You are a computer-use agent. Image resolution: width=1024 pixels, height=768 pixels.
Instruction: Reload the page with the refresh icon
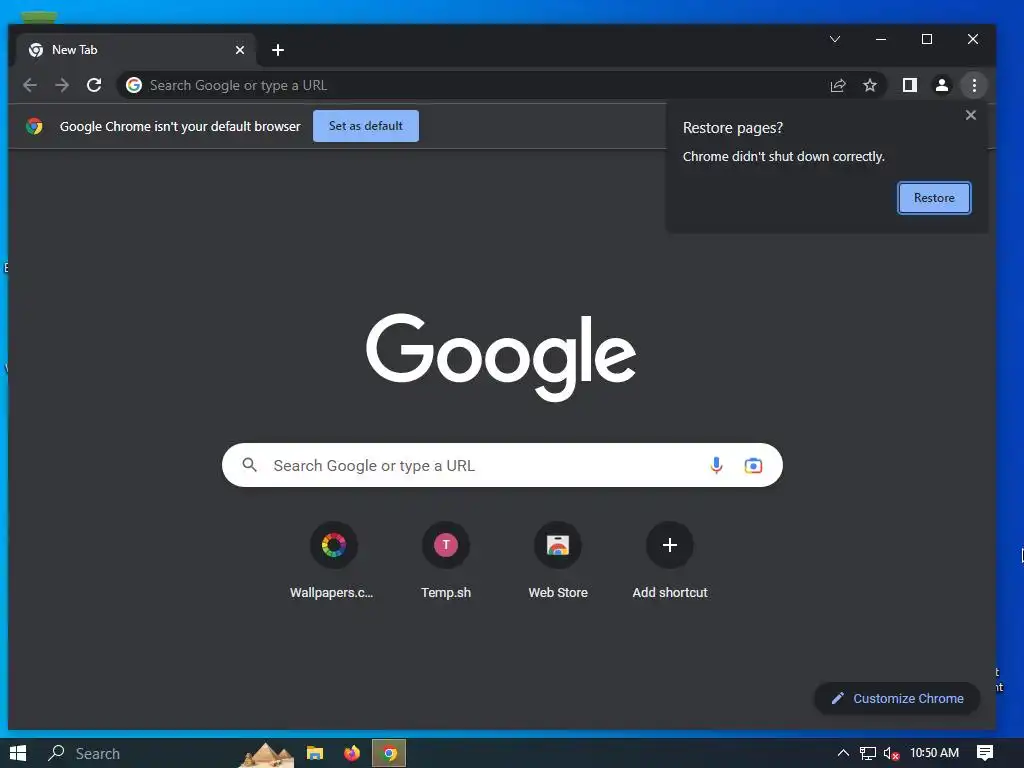coord(94,86)
